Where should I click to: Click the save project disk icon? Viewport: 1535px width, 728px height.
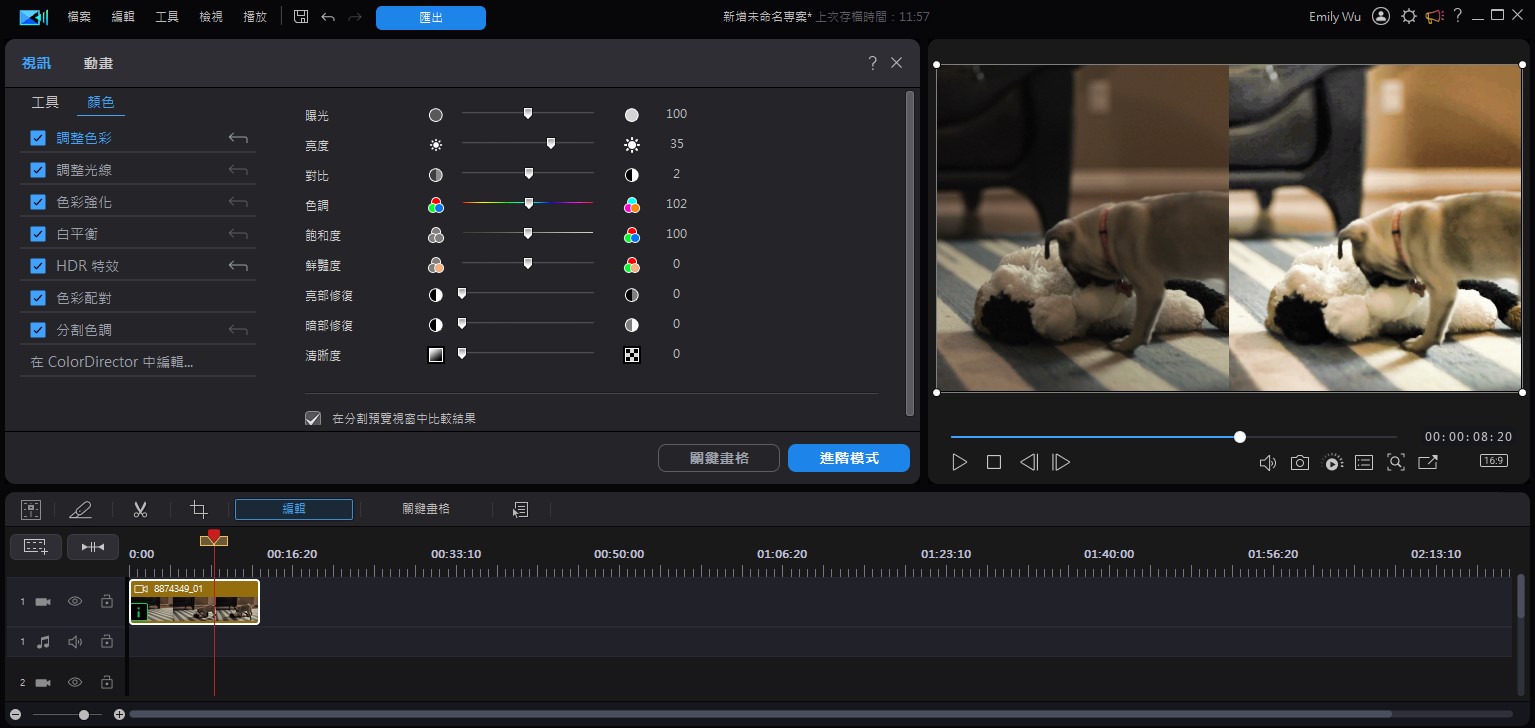point(300,17)
